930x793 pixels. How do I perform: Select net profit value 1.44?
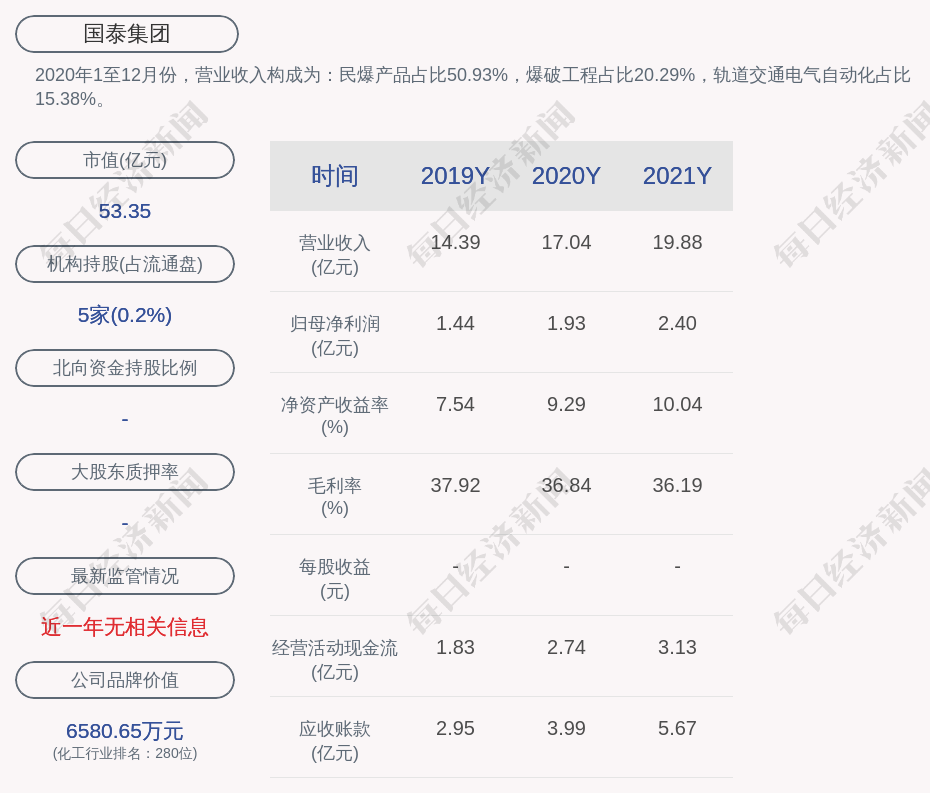point(455,323)
